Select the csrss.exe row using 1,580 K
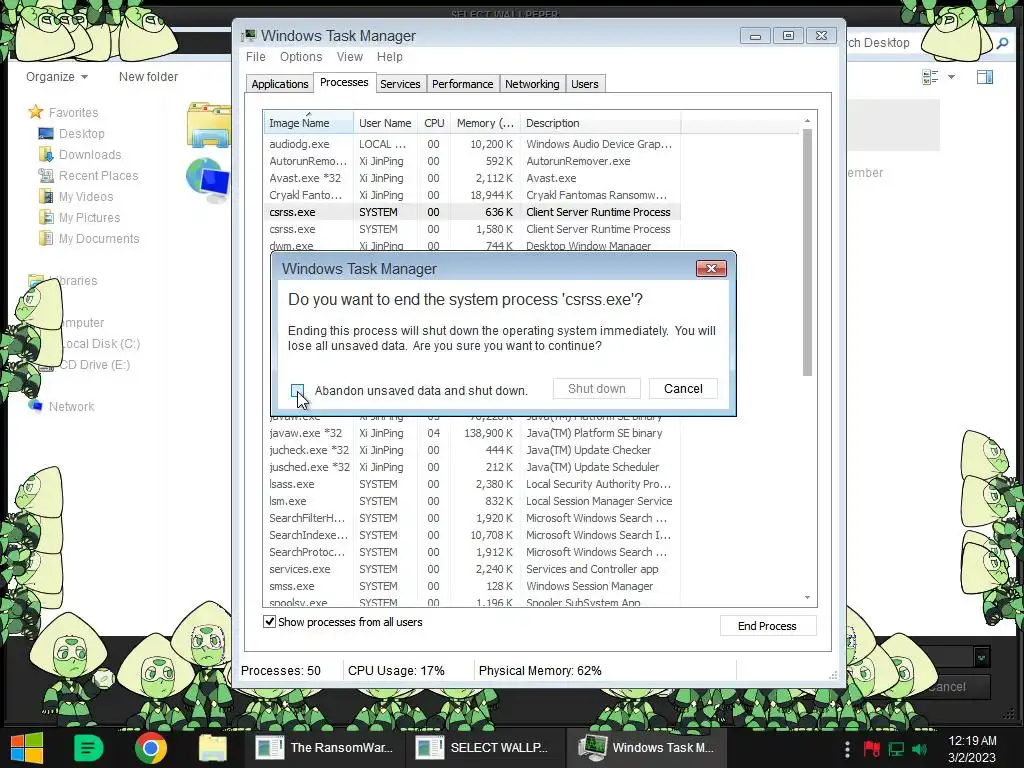Screen dimensions: 1024x768 coord(472,229)
